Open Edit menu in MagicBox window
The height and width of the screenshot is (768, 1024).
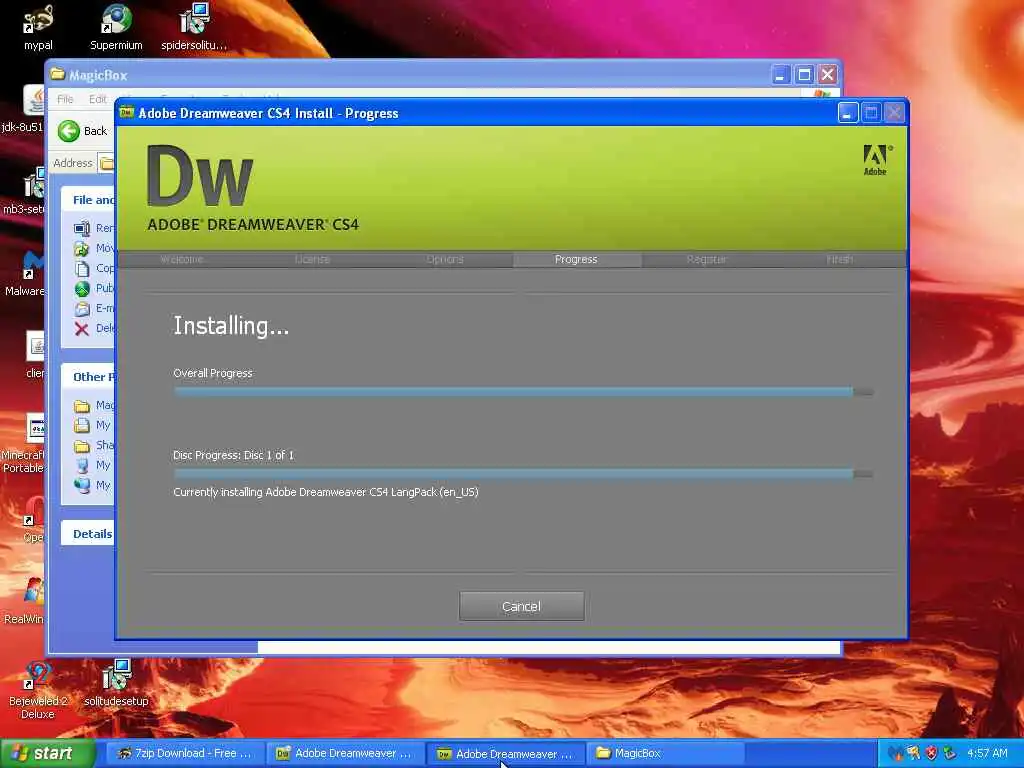[x=97, y=99]
